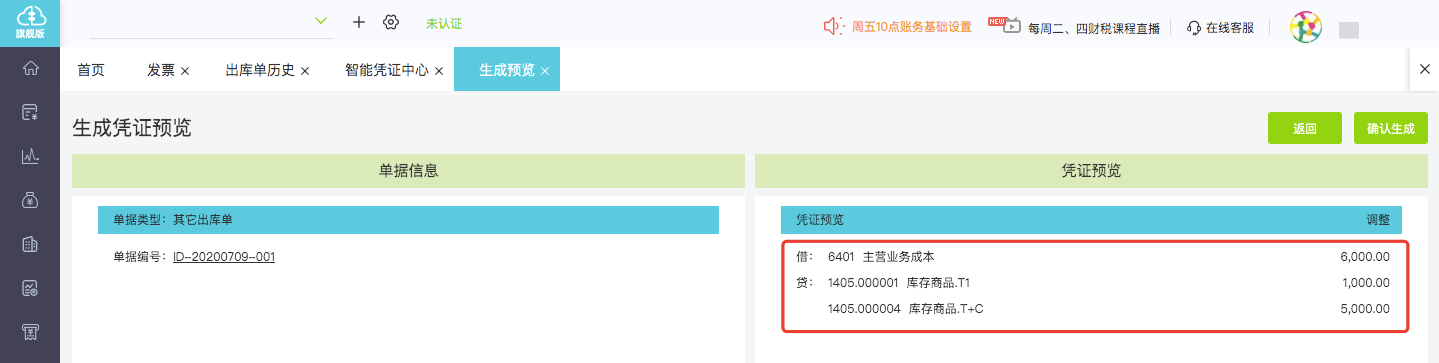1439x363 pixels.
Task: Click the 未认证 status label
Action: pyautogui.click(x=444, y=23)
